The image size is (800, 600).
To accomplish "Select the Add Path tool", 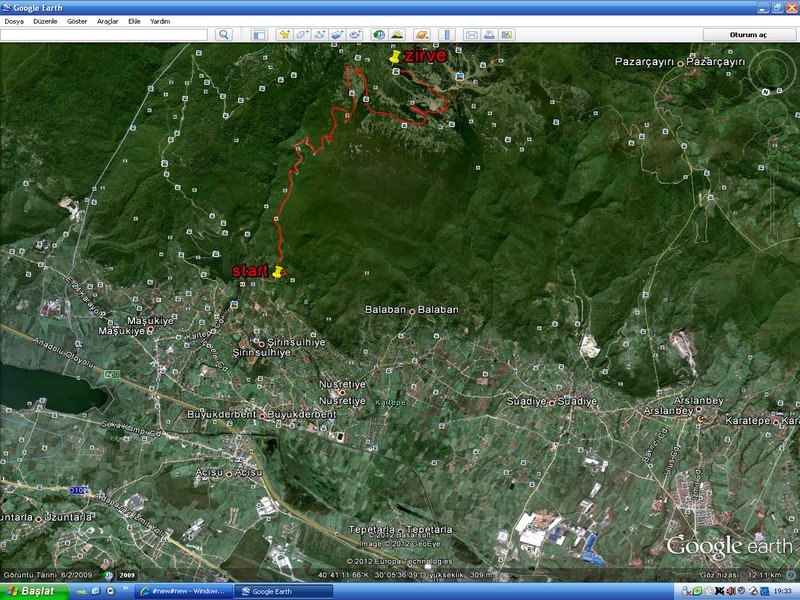I will [320, 34].
